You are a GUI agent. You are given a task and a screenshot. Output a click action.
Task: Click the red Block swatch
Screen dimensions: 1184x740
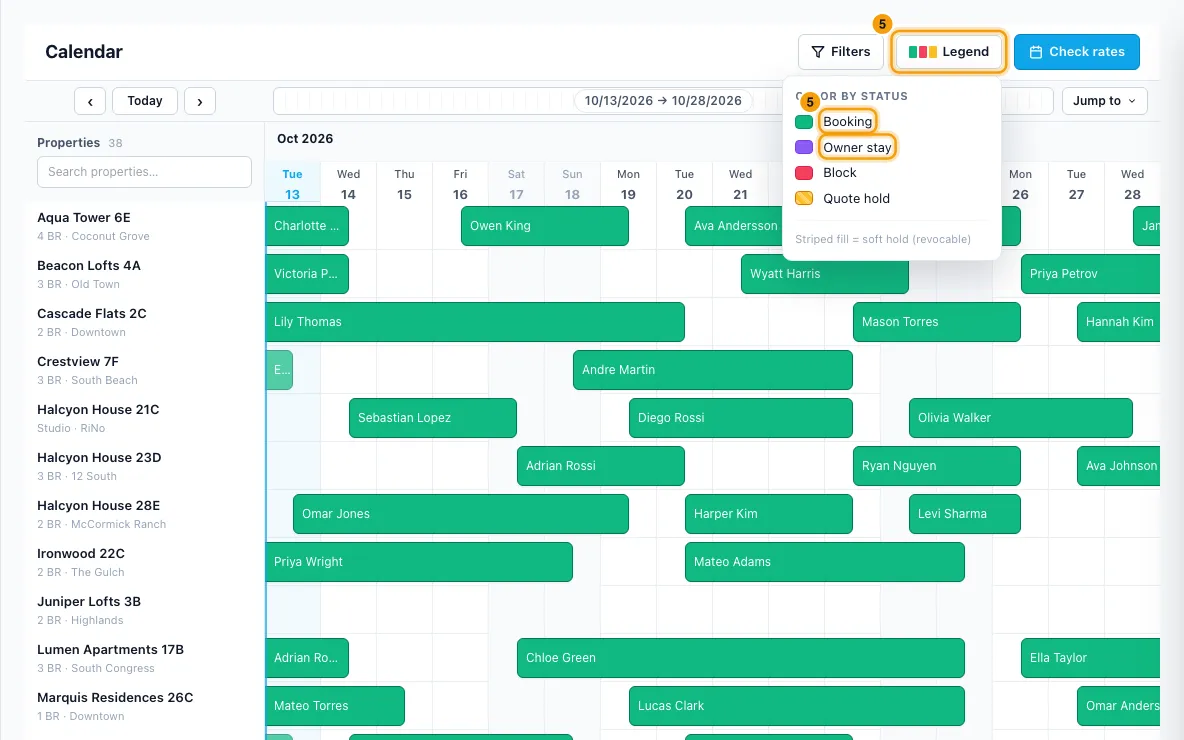[x=804, y=173]
